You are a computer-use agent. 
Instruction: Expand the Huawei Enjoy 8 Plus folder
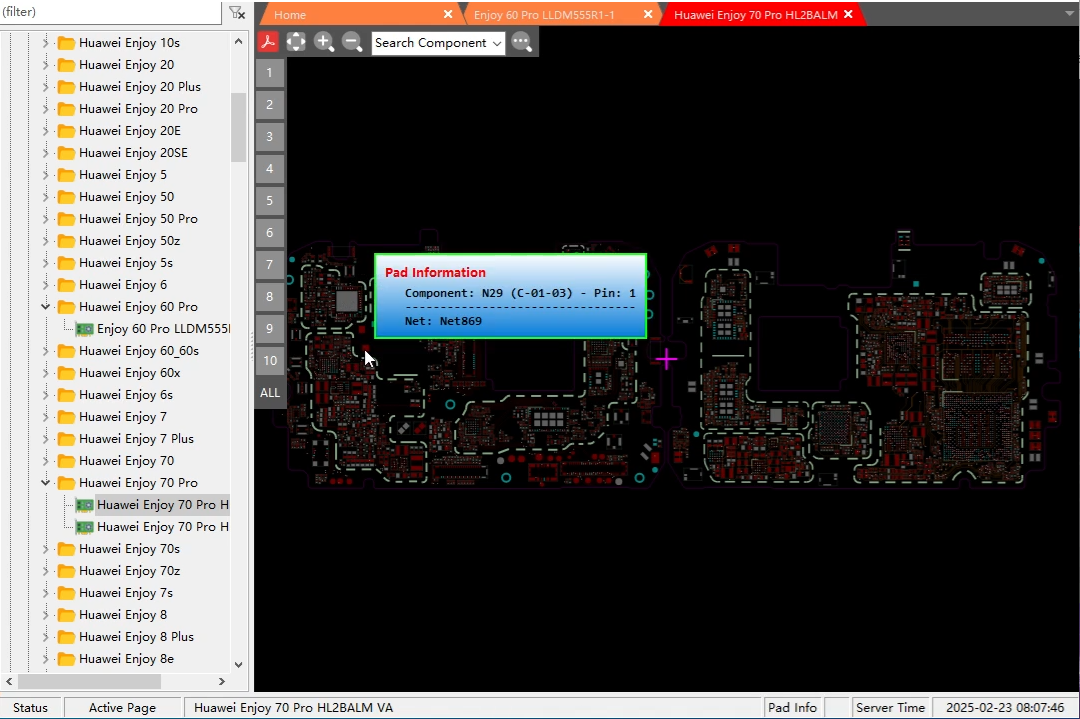[45, 637]
